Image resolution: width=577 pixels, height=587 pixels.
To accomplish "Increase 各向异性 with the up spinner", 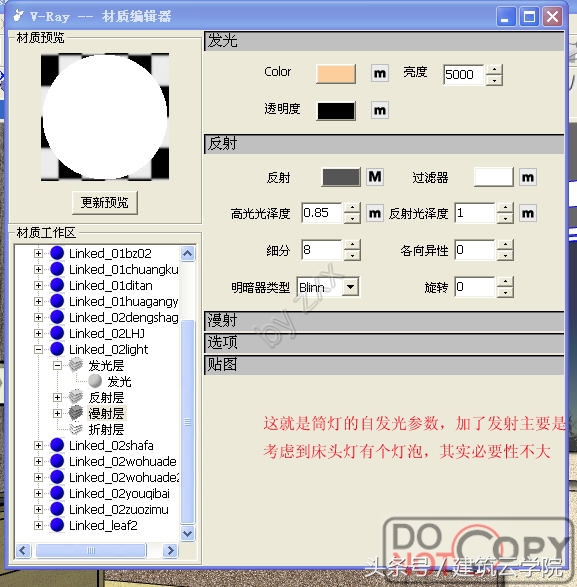I will click(x=505, y=245).
